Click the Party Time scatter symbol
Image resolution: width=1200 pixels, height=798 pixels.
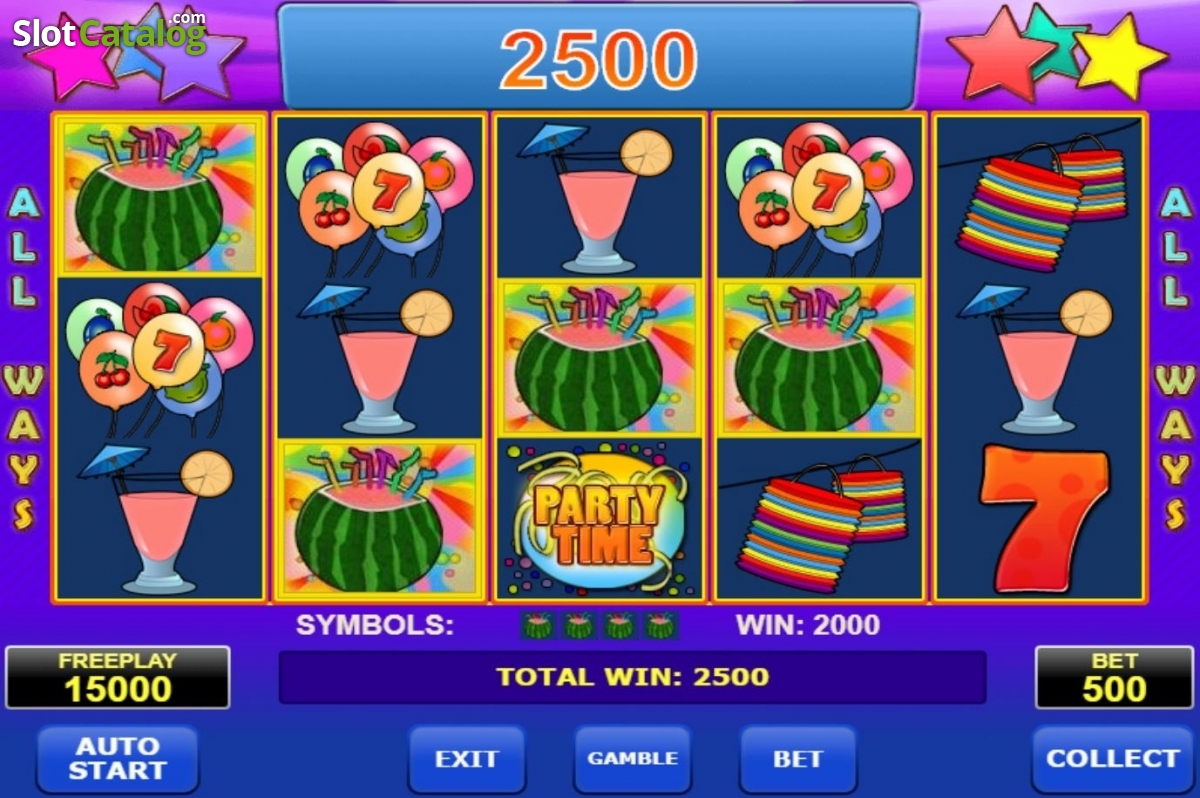(599, 518)
